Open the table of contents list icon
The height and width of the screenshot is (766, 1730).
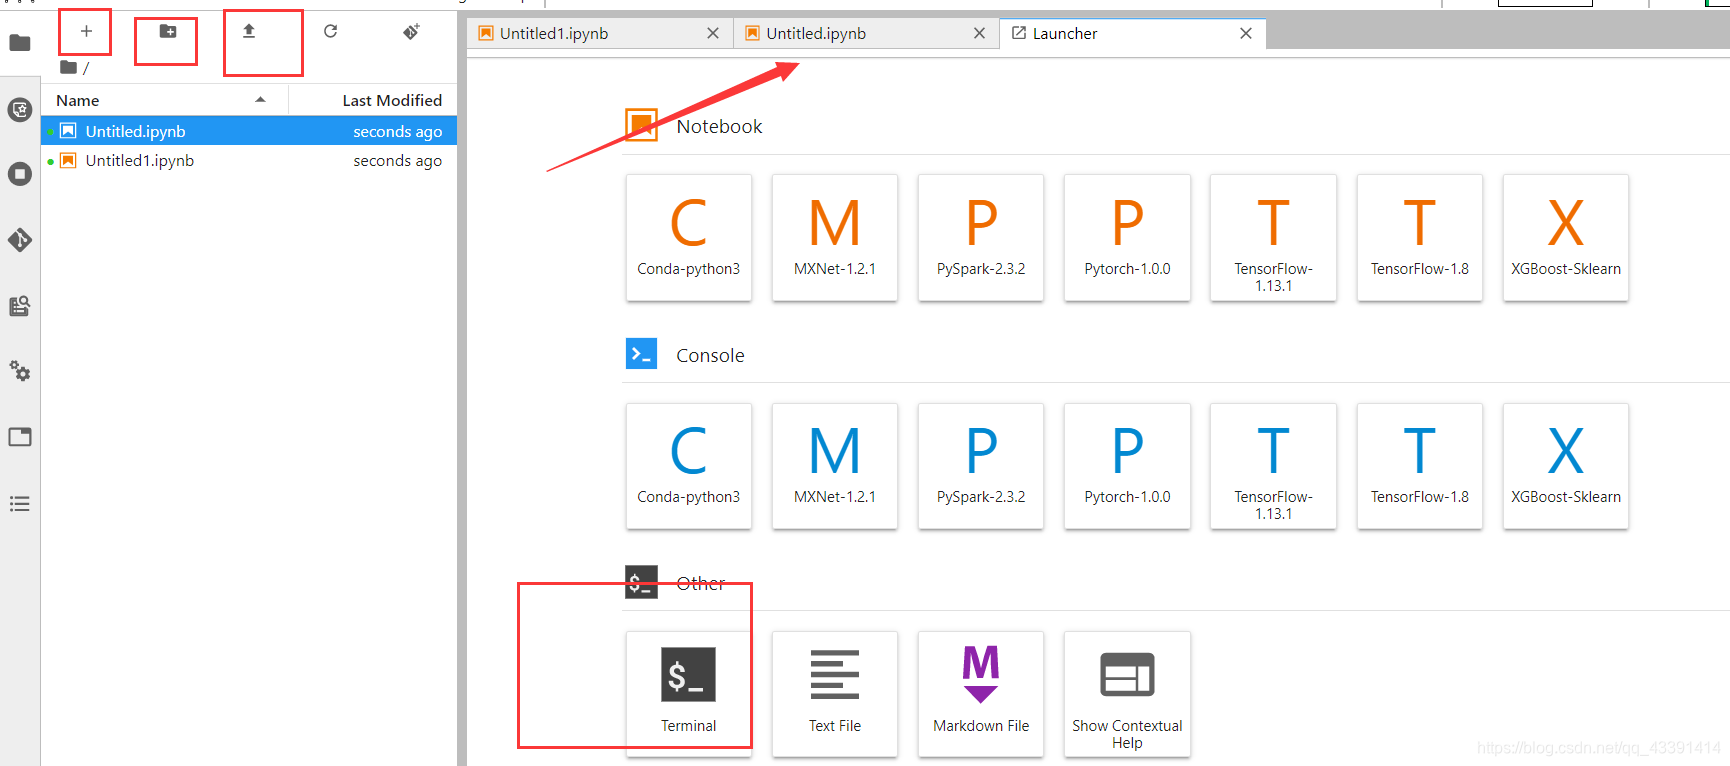tap(20, 503)
